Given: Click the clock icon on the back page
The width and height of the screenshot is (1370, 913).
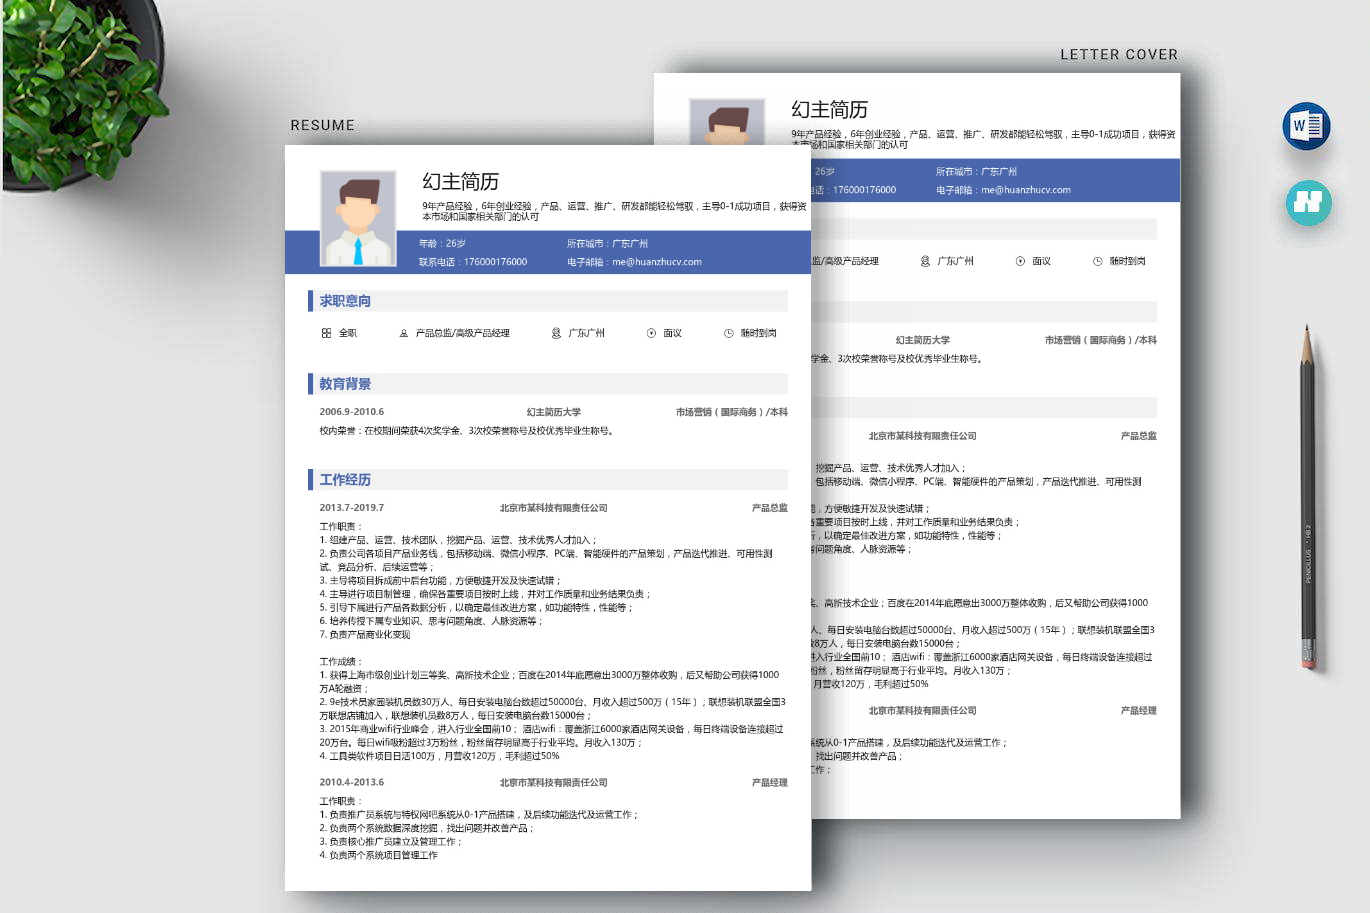Looking at the screenshot, I should [x=1097, y=261].
